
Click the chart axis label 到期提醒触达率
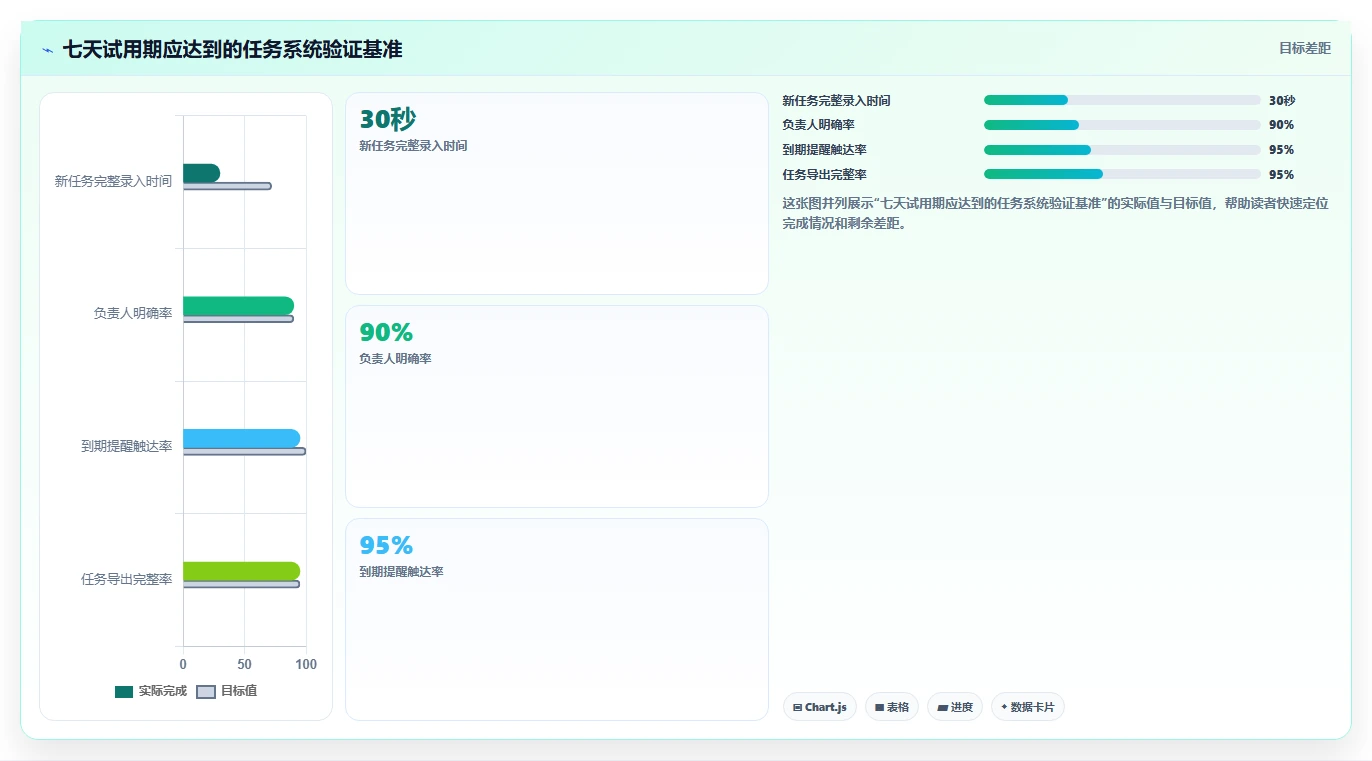coord(127,446)
